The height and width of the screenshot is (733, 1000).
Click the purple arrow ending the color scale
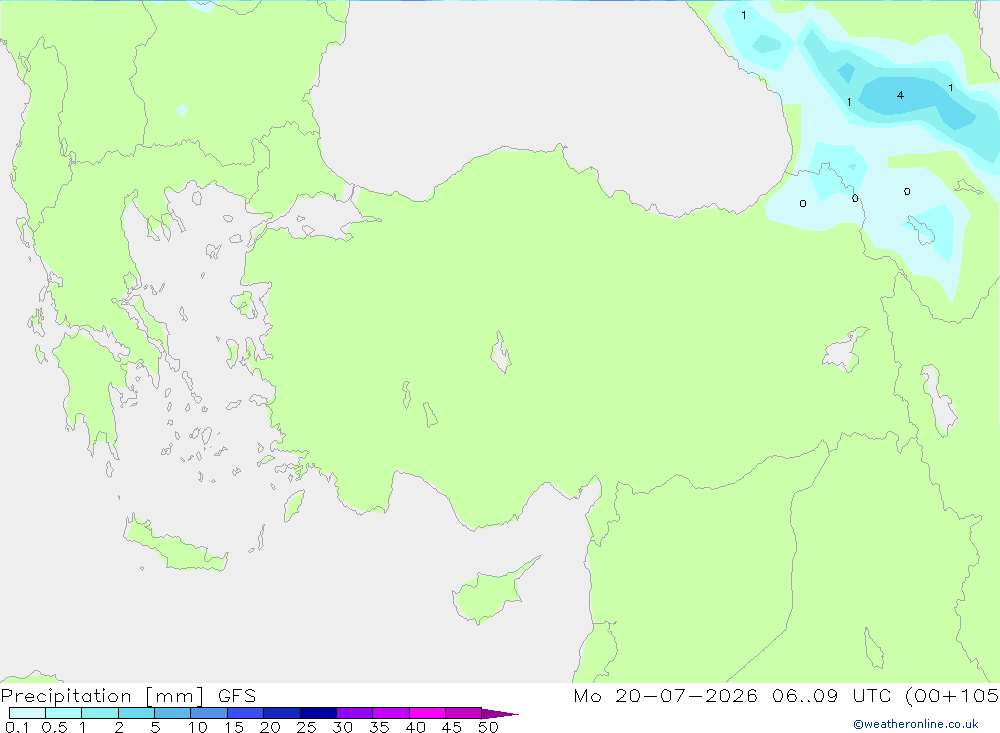pos(500,713)
